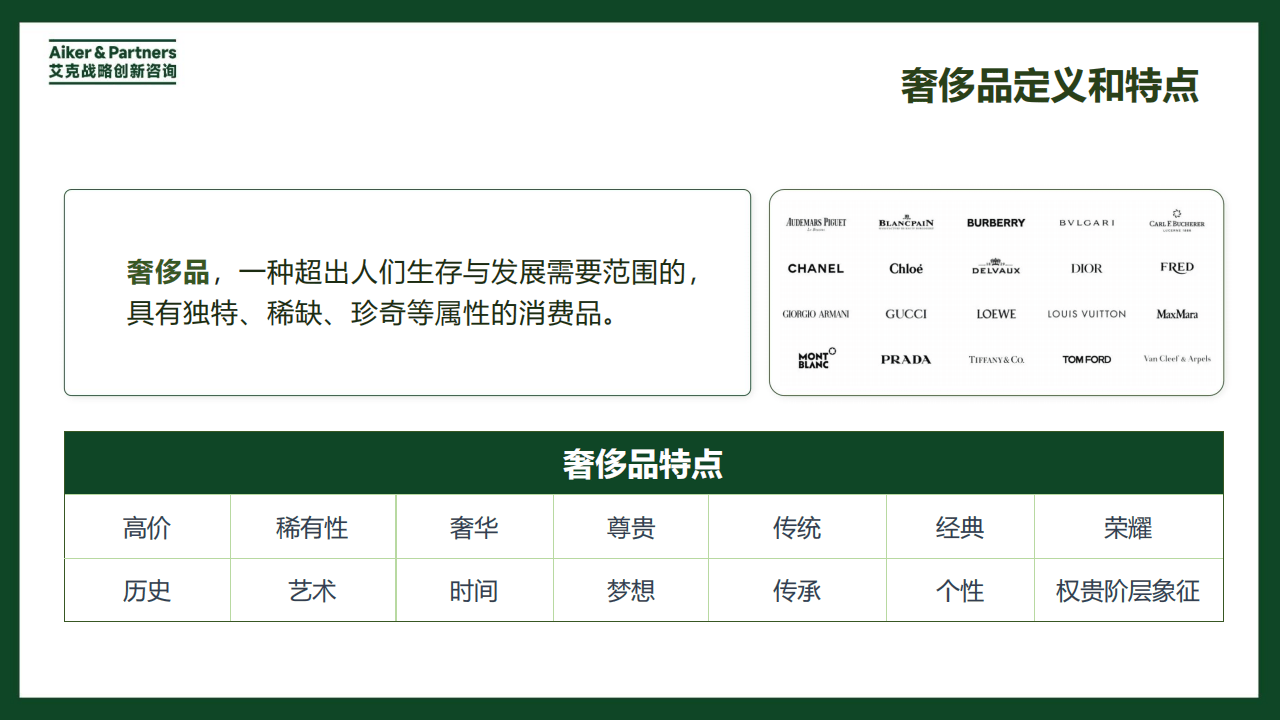Screen dimensions: 1280x720
Task: Click 艾克战略创新咨询 company name text
Action: 112,72
